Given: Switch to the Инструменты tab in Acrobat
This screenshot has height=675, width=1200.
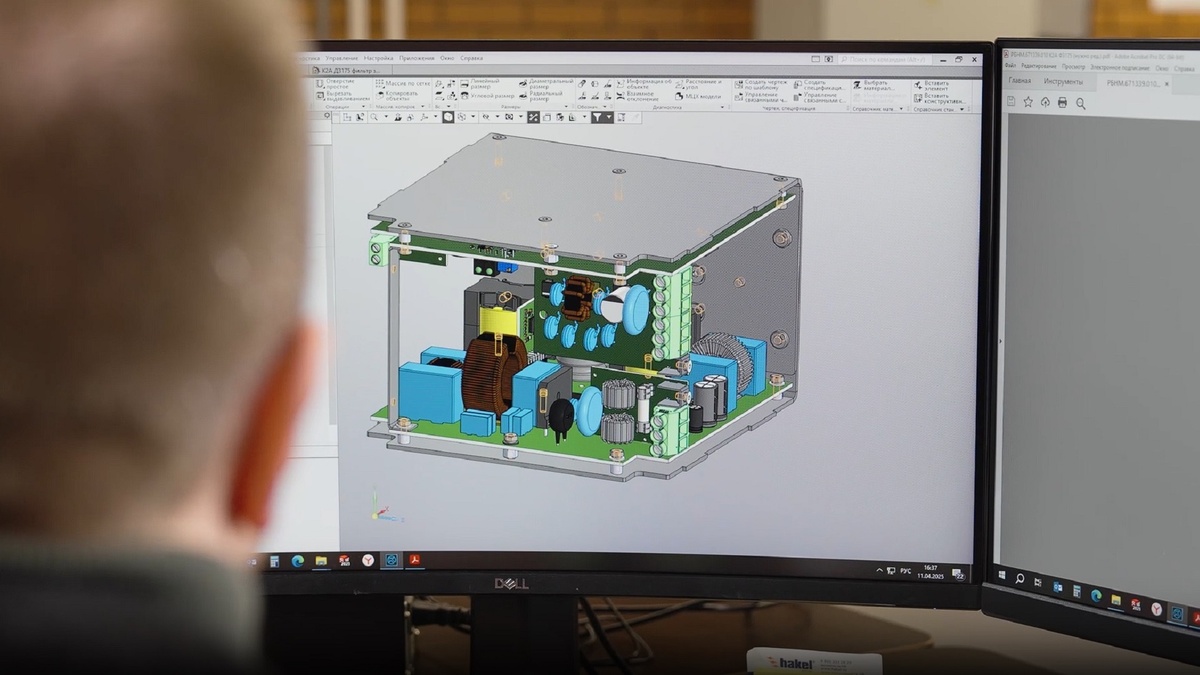Looking at the screenshot, I should 1064,82.
